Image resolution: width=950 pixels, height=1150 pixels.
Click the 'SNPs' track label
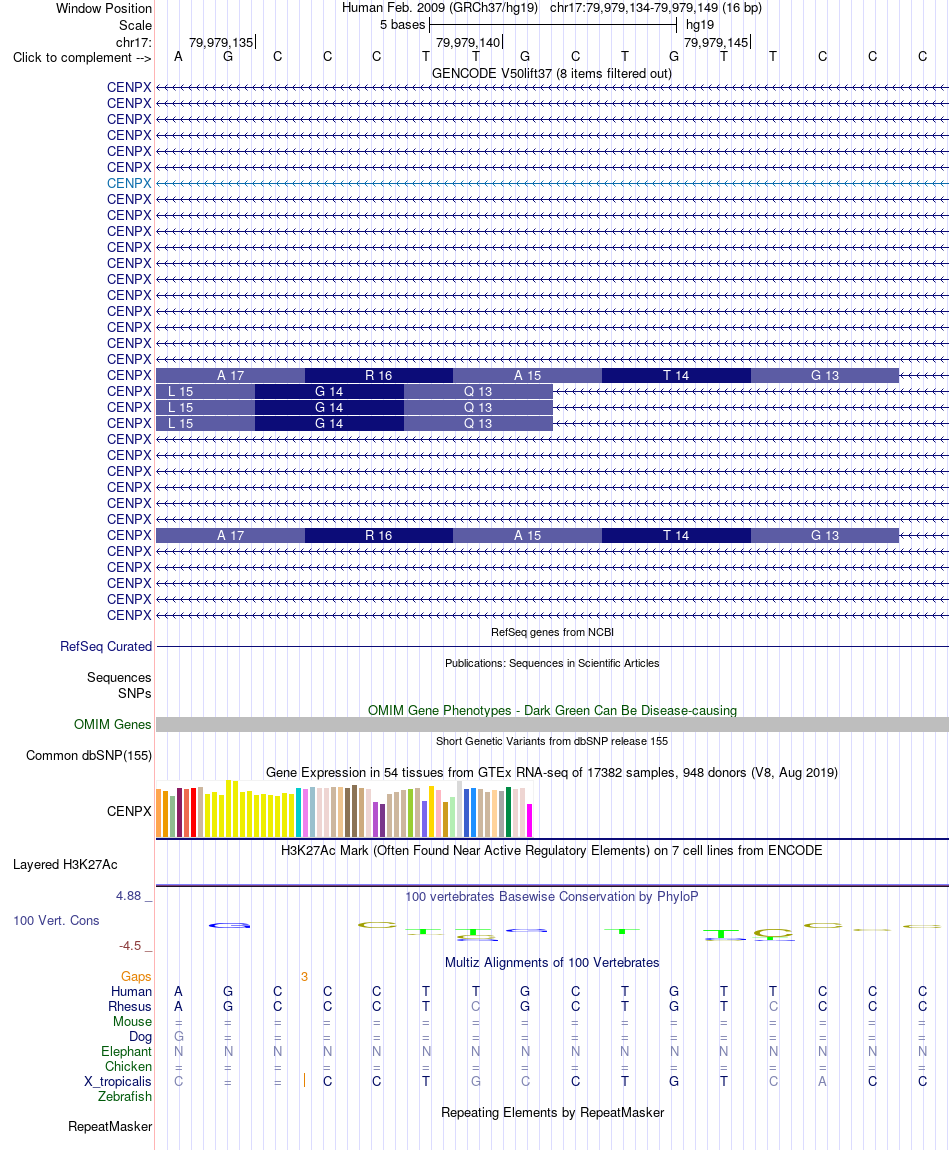(135, 693)
